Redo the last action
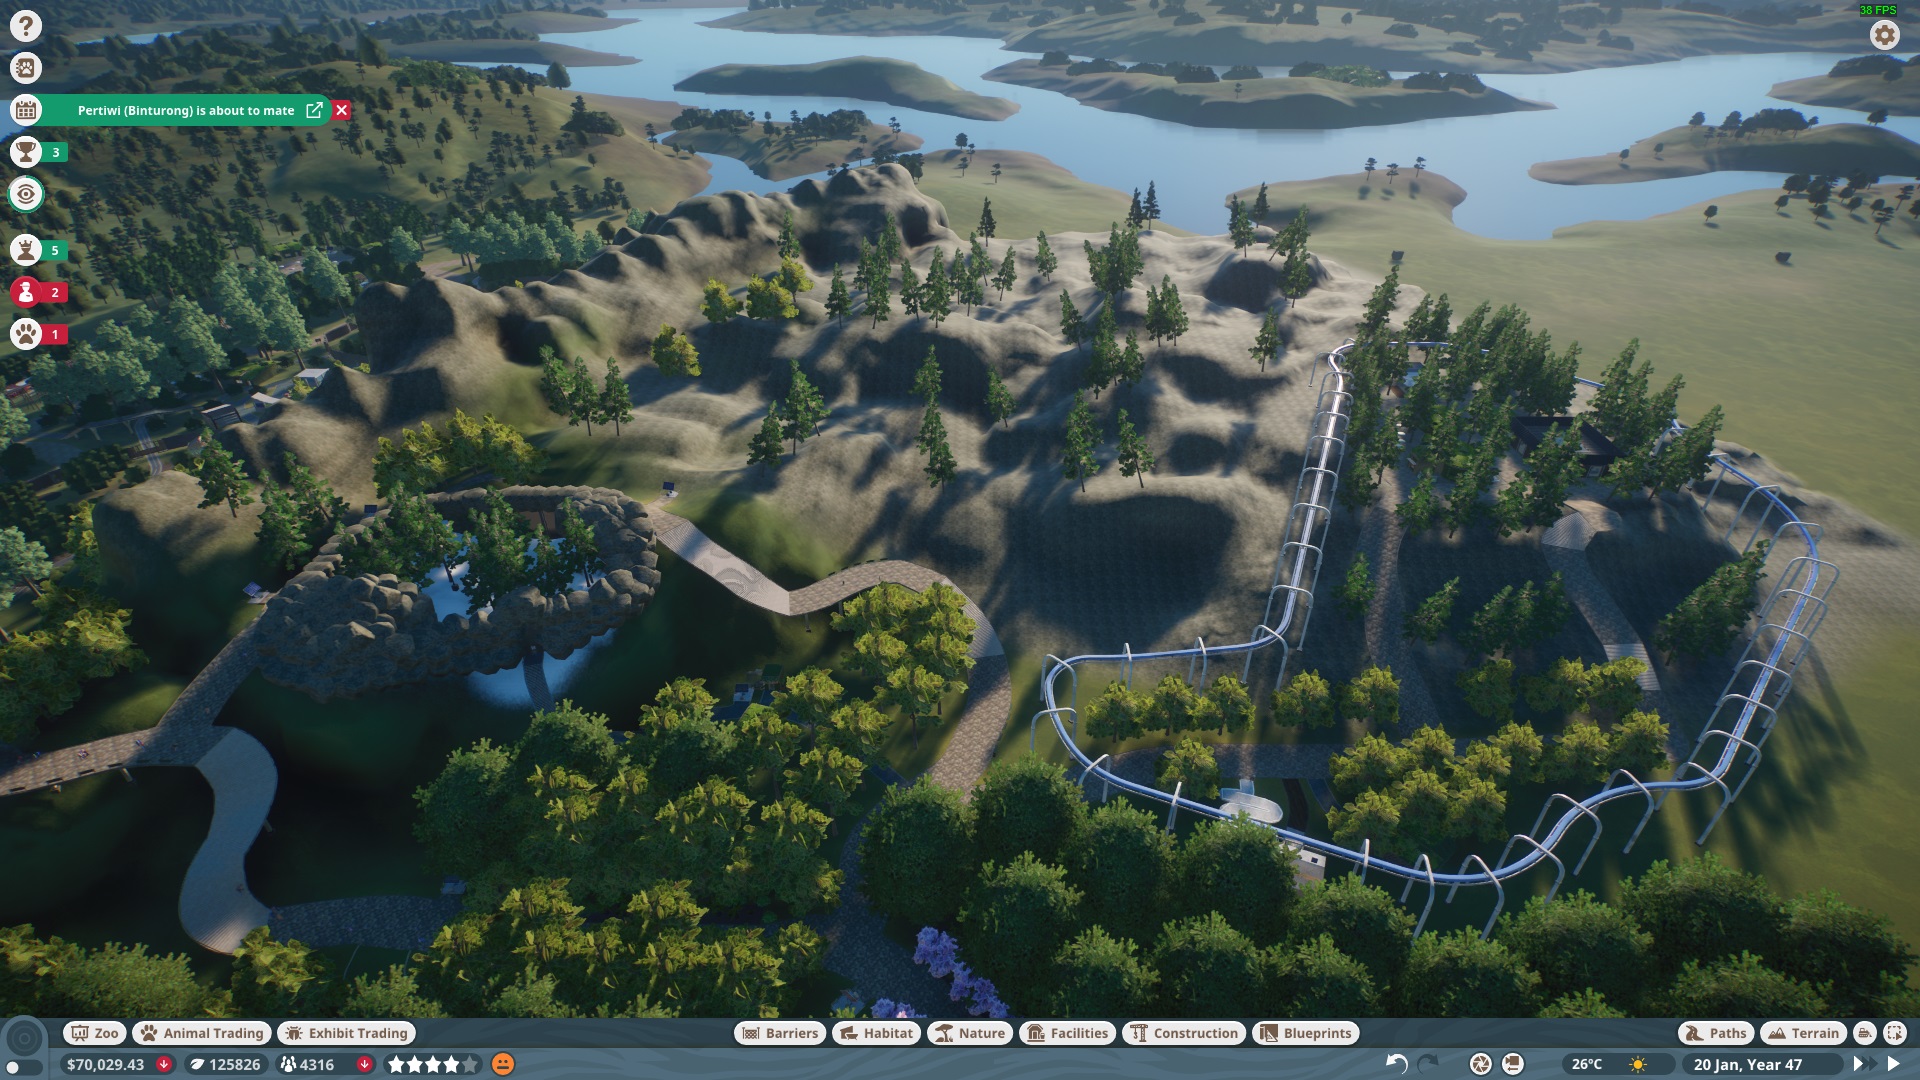1920x1080 pixels. point(1428,1064)
